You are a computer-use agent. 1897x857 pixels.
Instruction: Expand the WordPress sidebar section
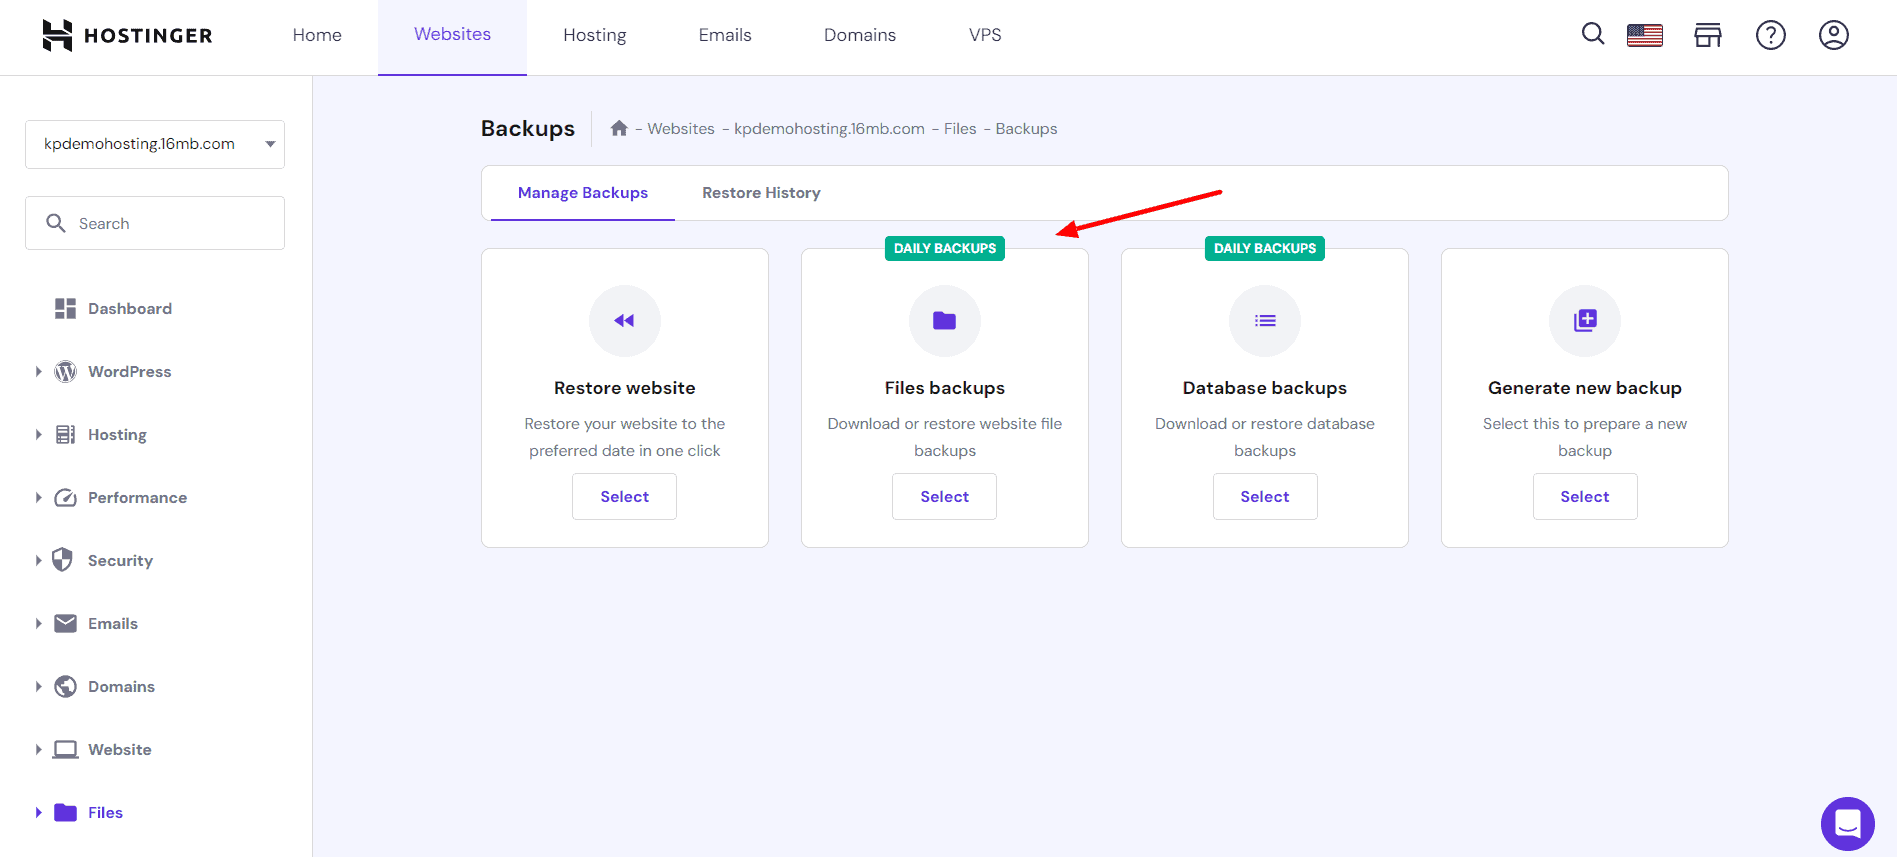(x=39, y=372)
